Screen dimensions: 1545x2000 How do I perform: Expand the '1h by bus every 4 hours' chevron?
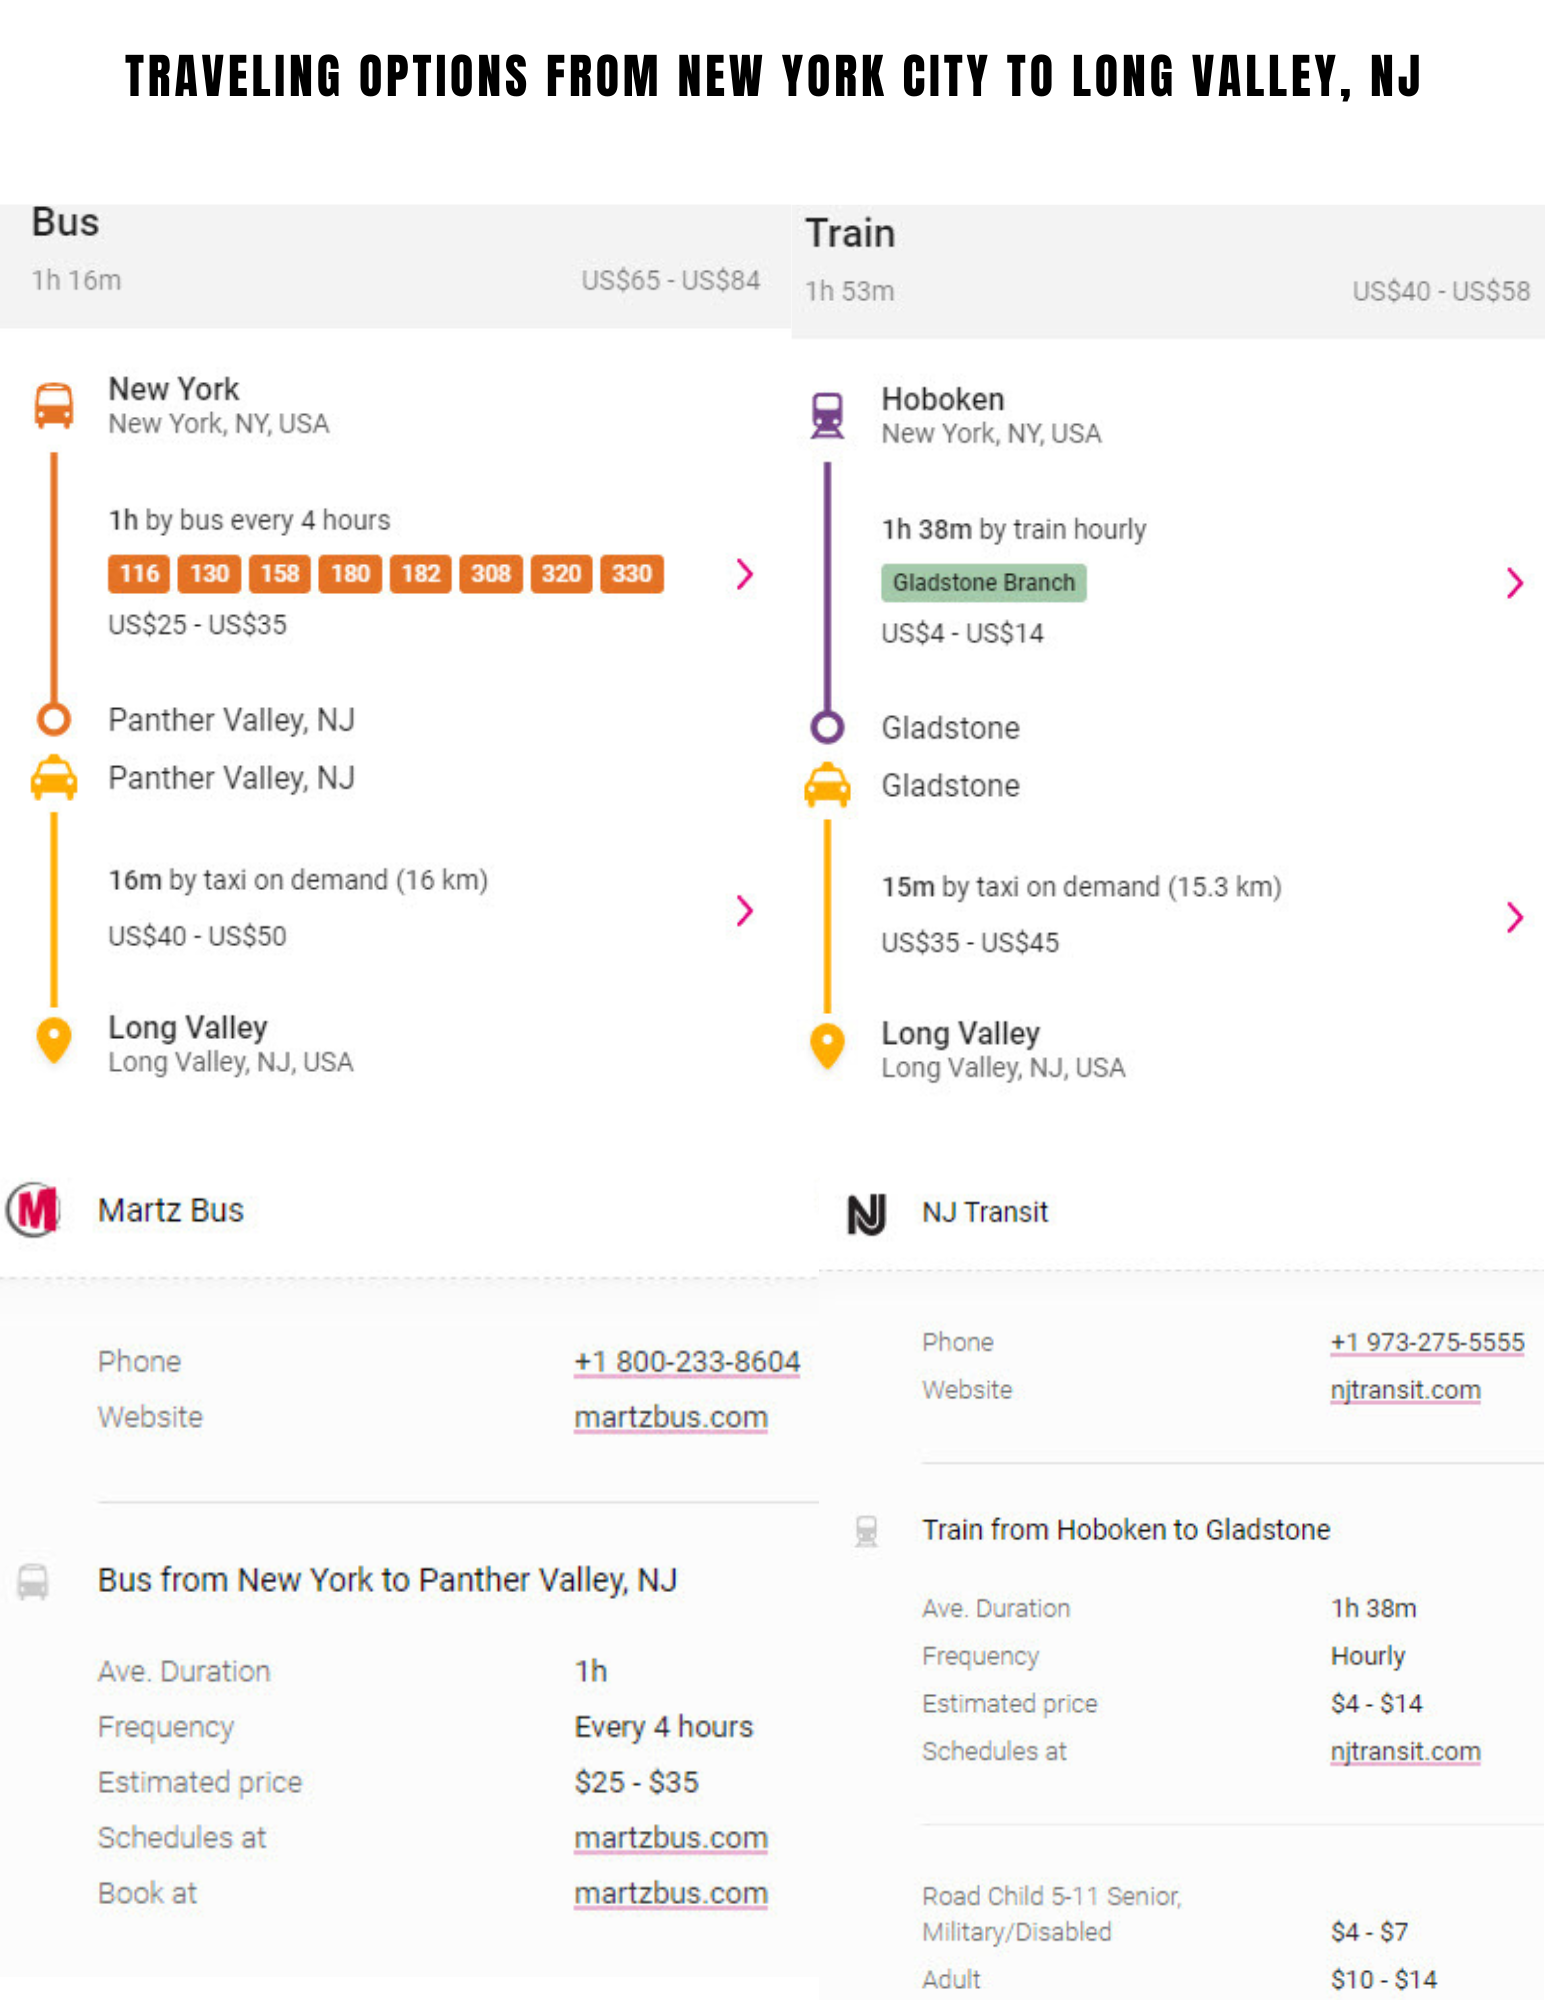click(744, 574)
